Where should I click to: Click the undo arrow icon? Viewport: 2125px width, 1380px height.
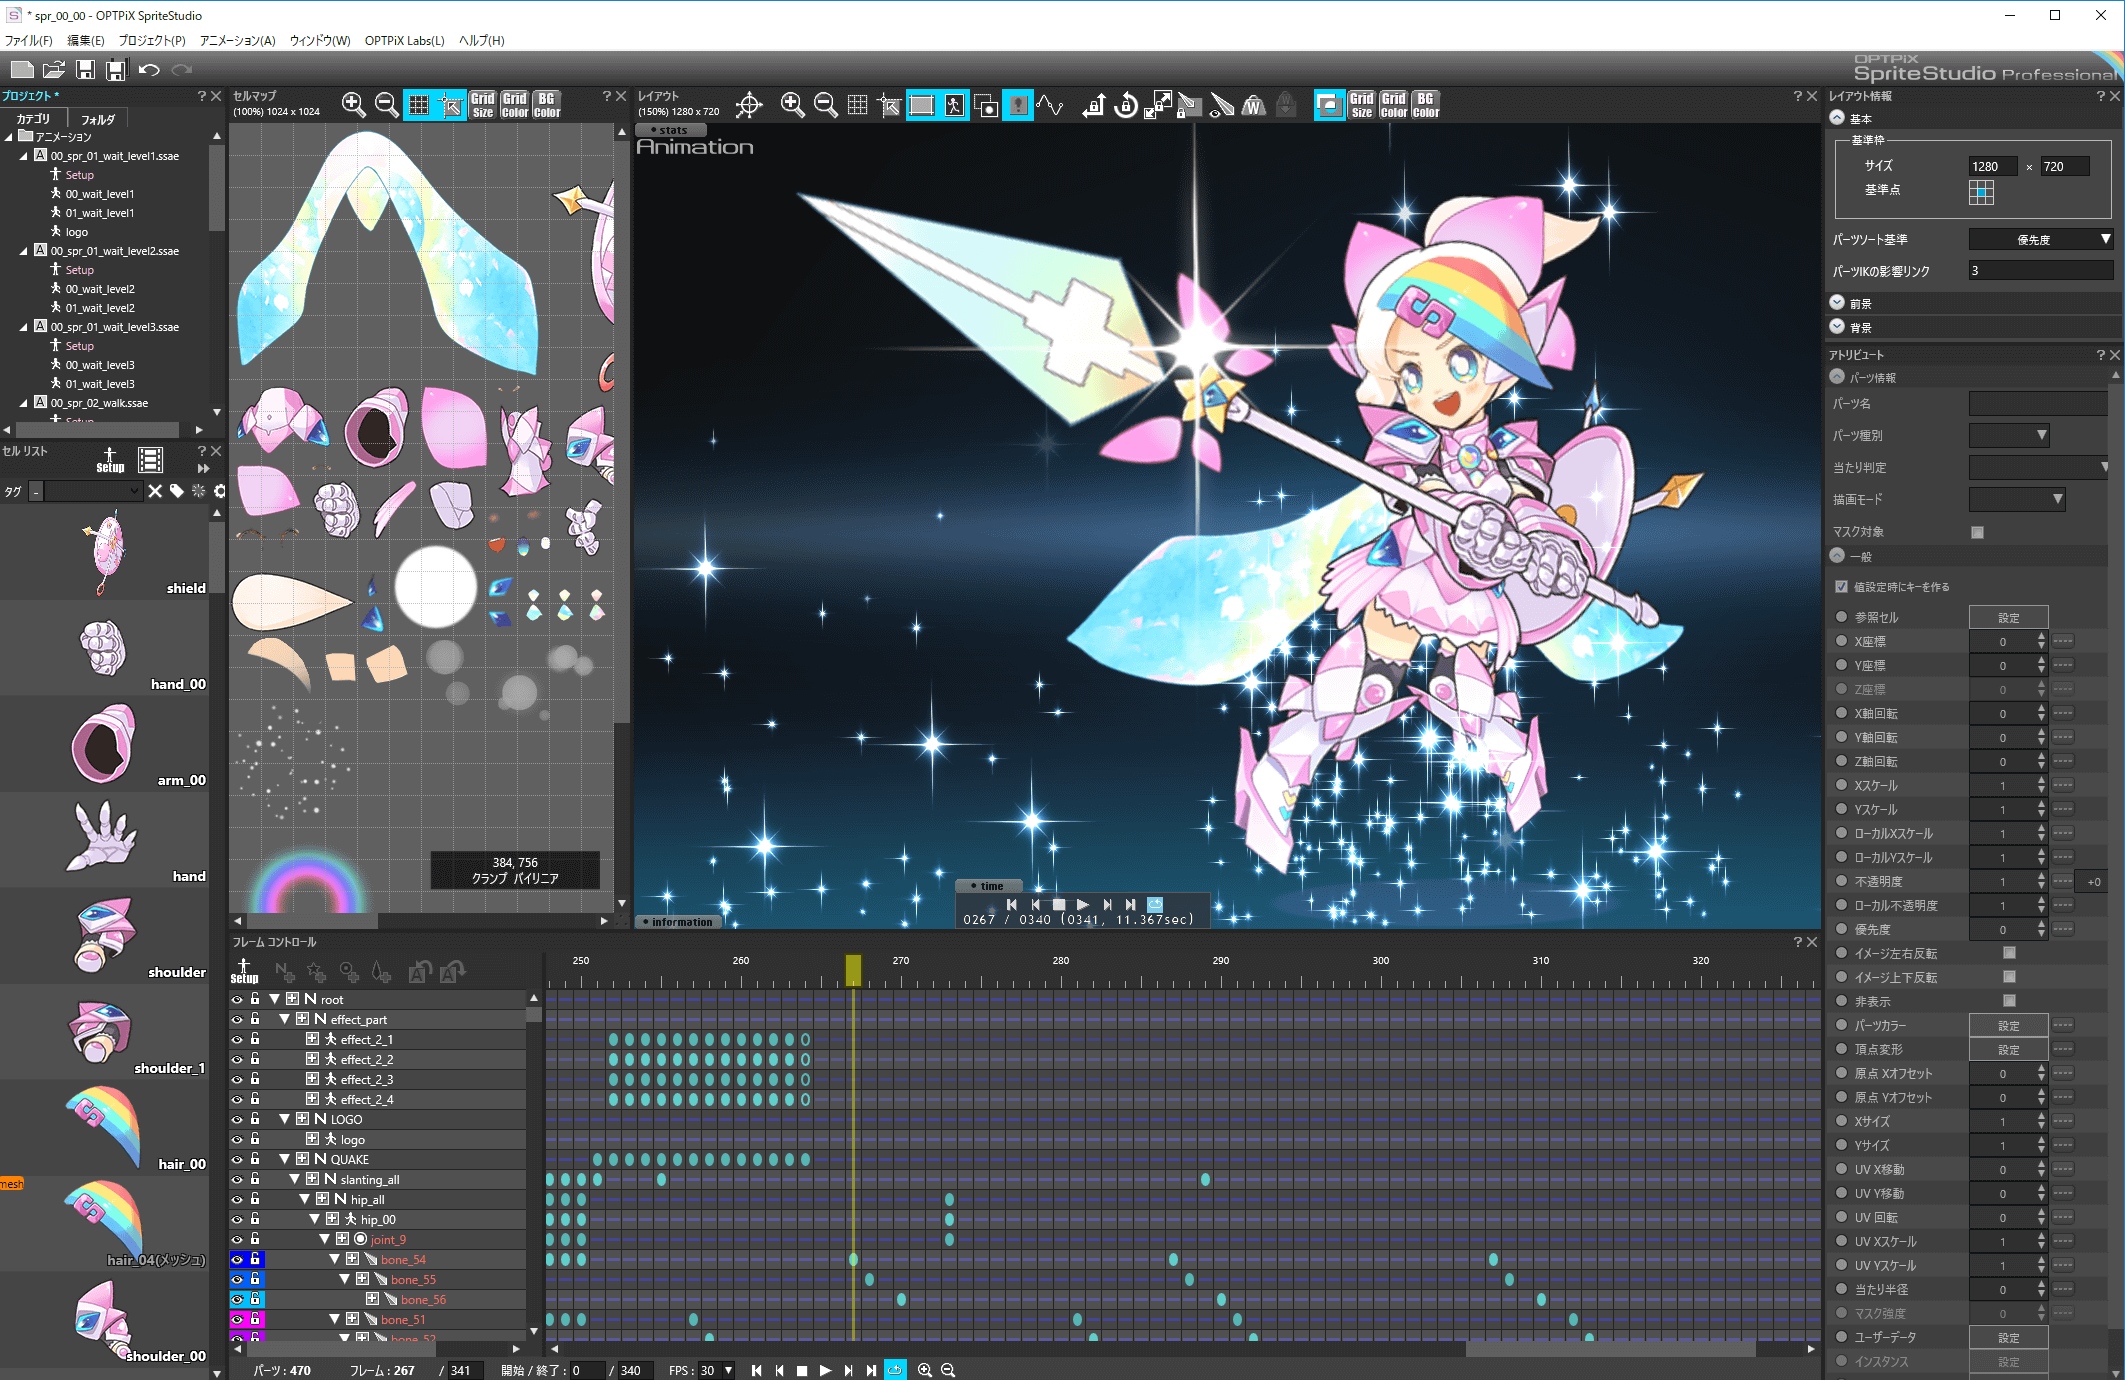click(x=149, y=69)
